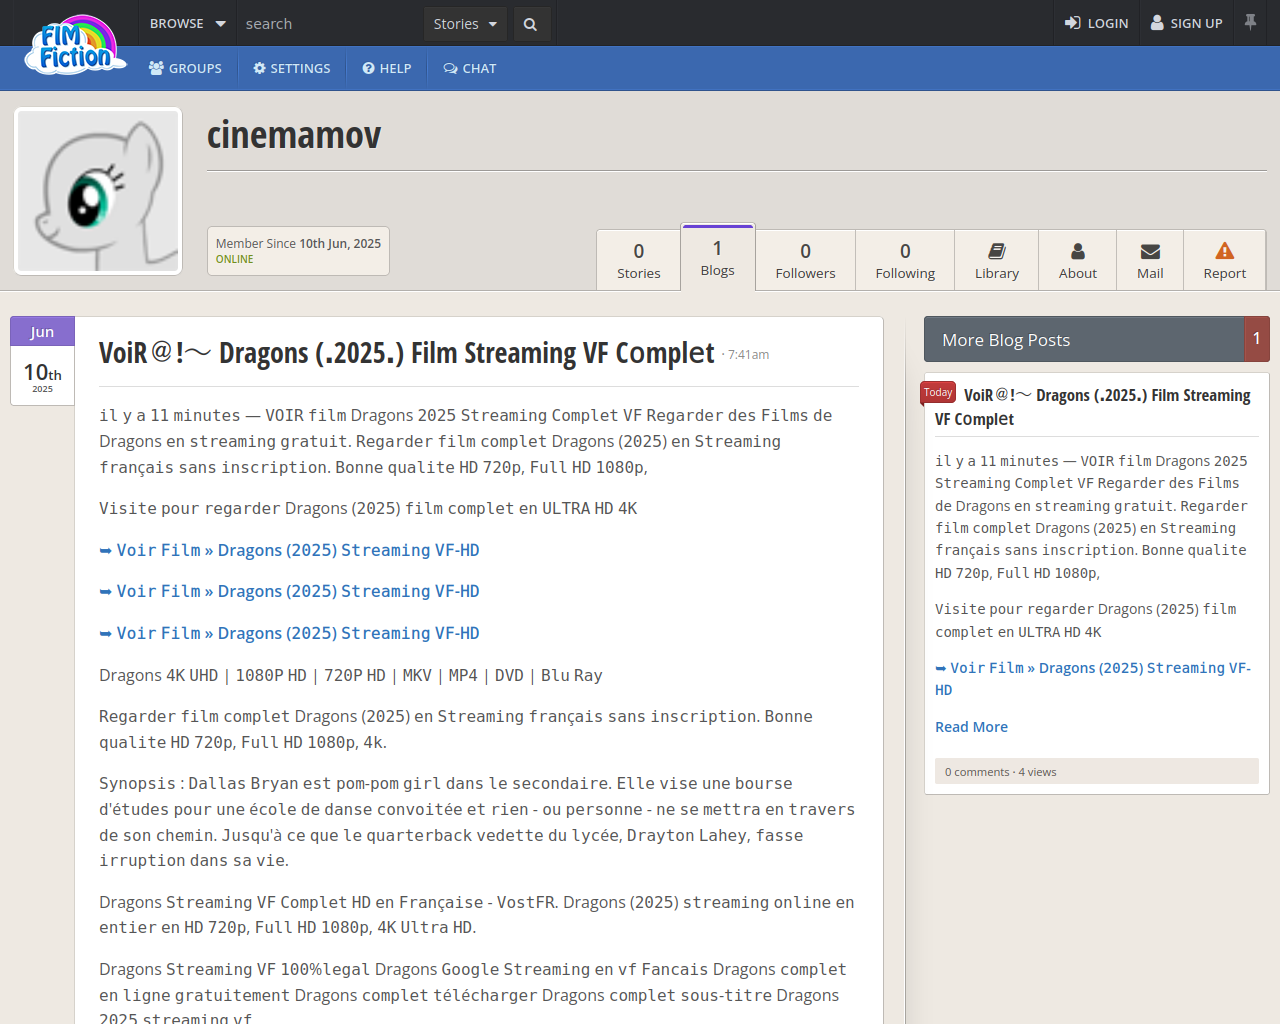The width and height of the screenshot is (1280, 1024).
Task: Click the Report warning tab
Action: tap(1225, 260)
